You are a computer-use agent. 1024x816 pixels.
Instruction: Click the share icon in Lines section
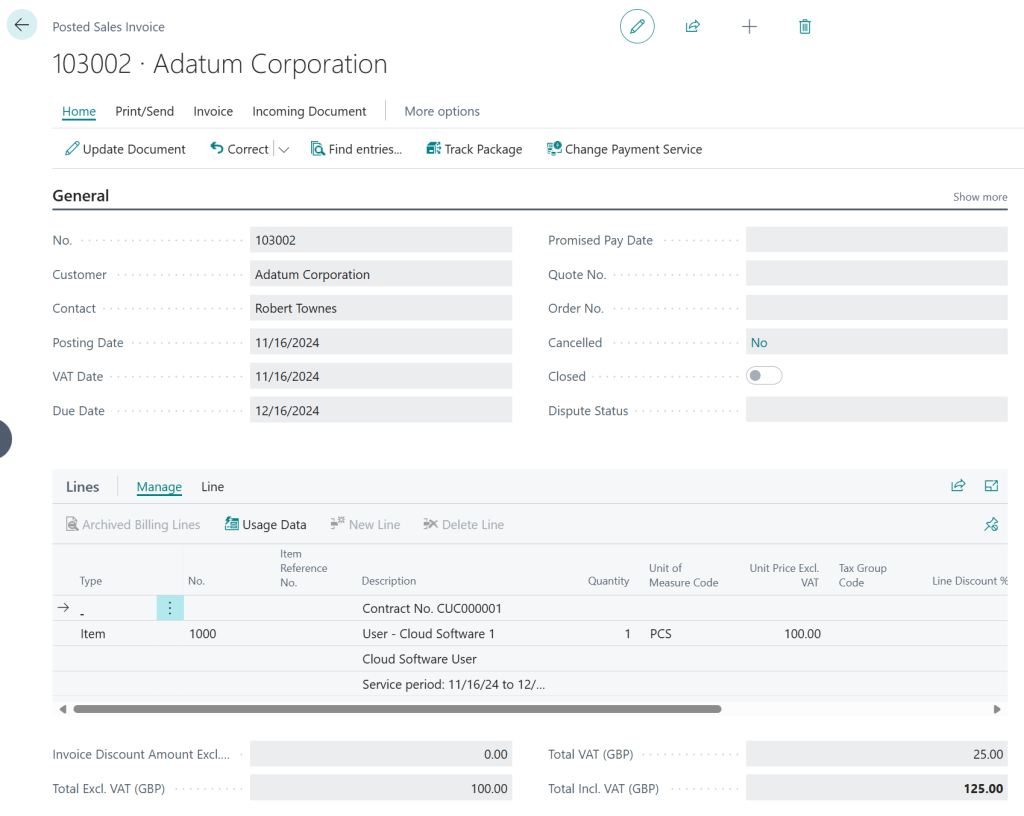point(958,486)
